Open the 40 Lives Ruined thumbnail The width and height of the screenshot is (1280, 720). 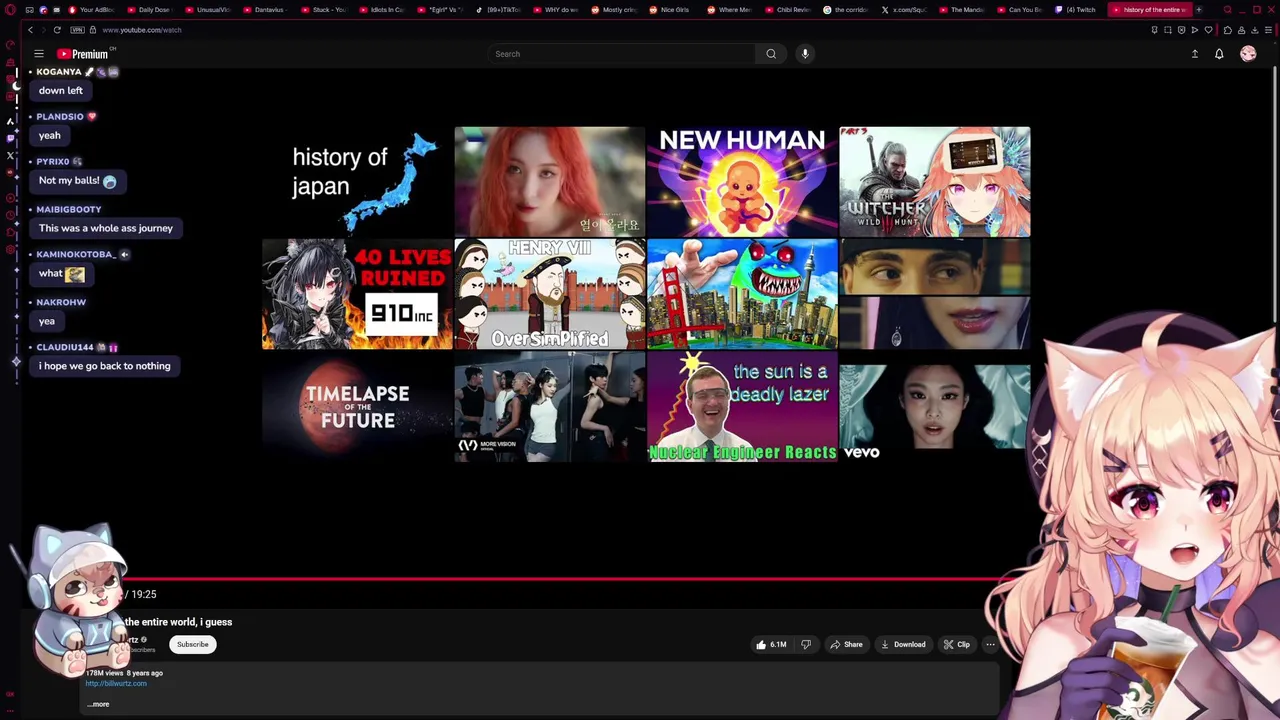[x=357, y=294]
